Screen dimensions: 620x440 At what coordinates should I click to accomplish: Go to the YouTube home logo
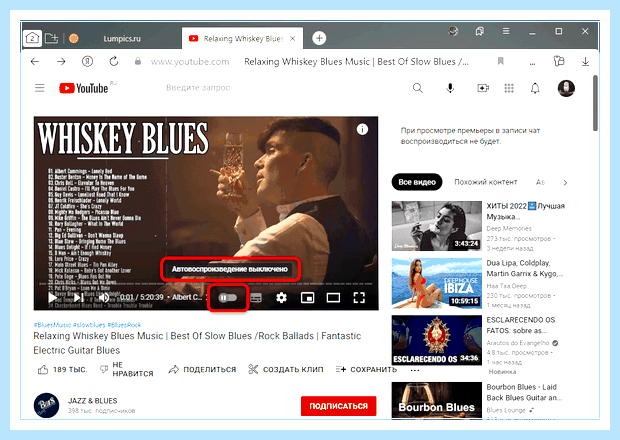coord(83,88)
